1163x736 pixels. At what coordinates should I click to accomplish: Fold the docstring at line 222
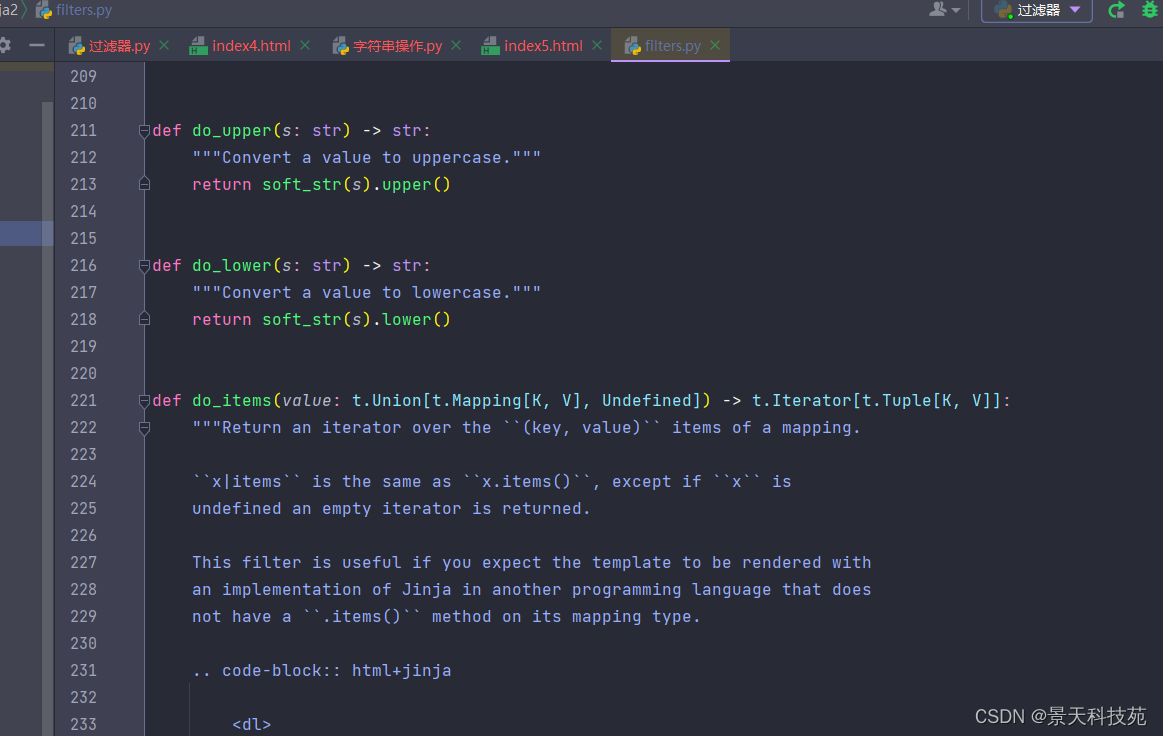[145, 428]
